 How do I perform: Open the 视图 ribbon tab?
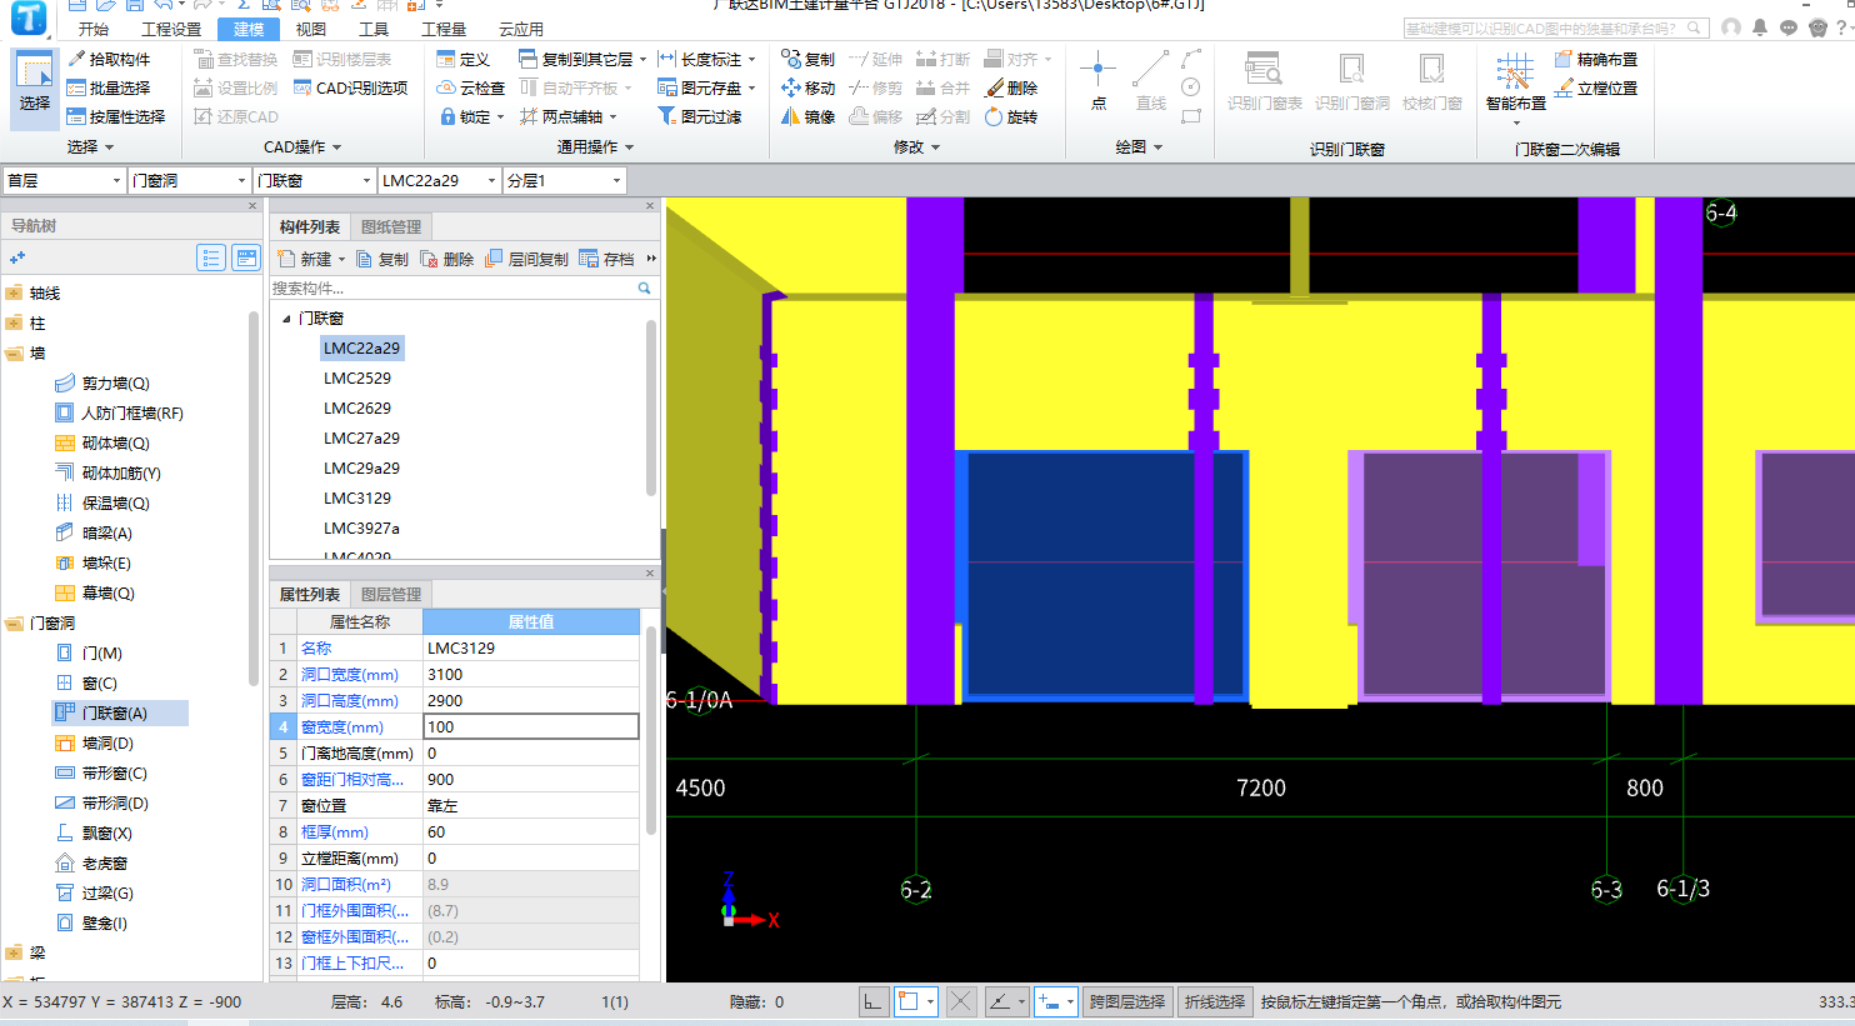(310, 29)
